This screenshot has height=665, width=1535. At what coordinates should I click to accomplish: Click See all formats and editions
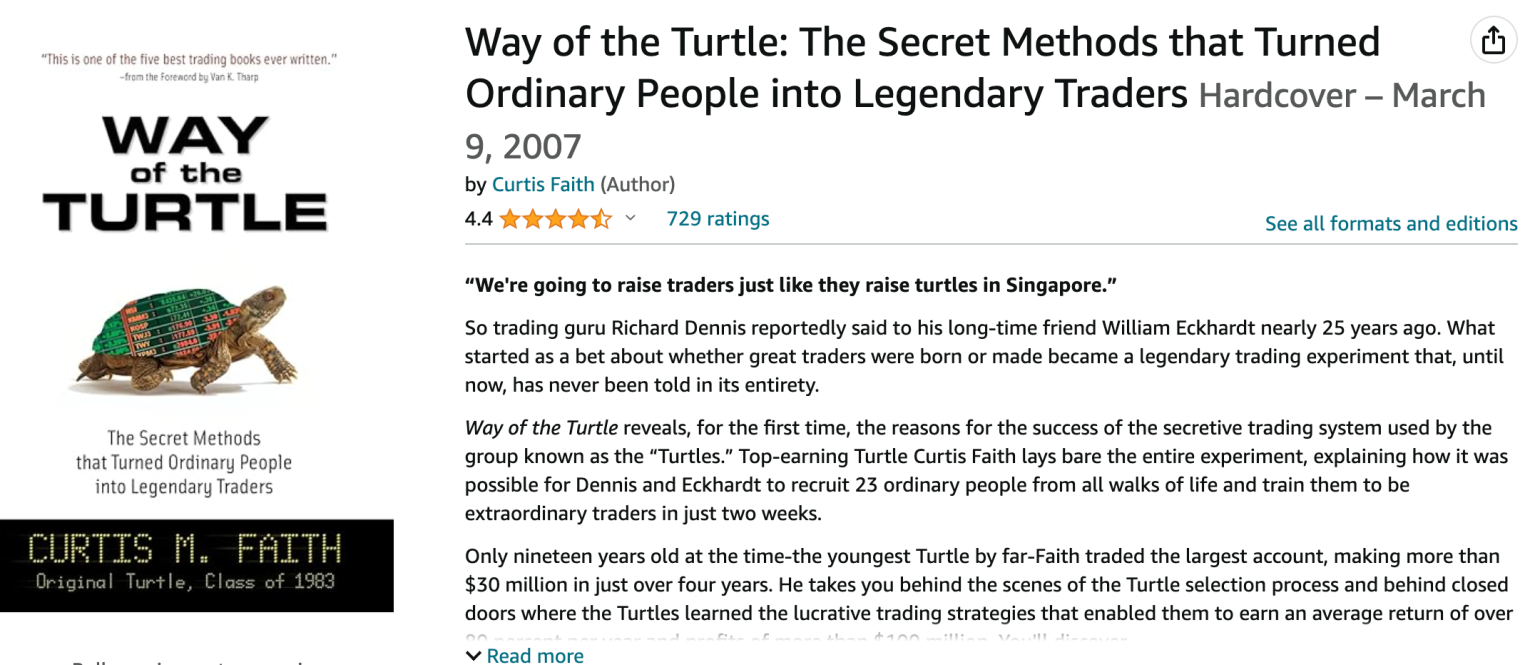click(x=1390, y=223)
